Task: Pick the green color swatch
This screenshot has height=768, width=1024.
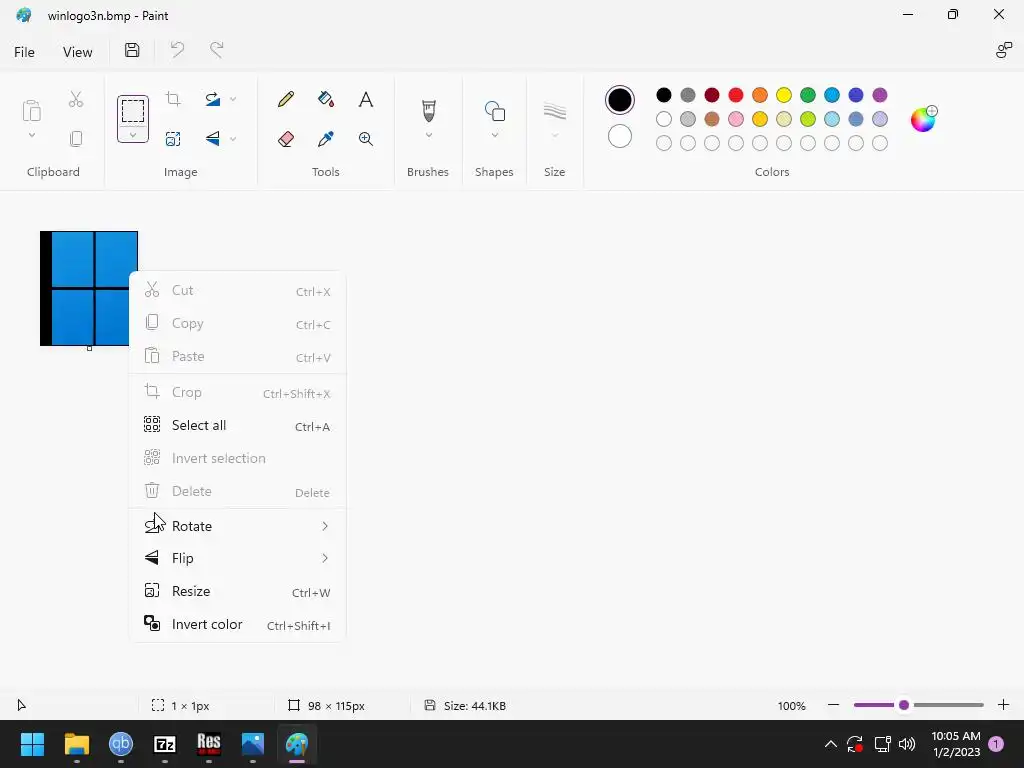Action: [808, 95]
